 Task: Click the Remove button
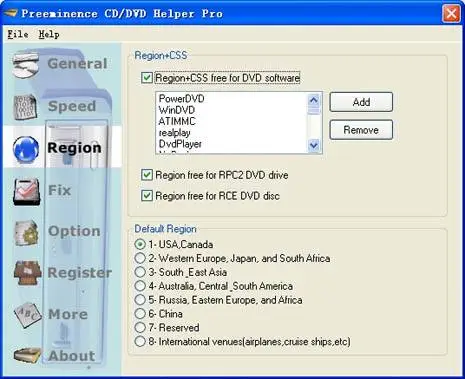(361, 130)
